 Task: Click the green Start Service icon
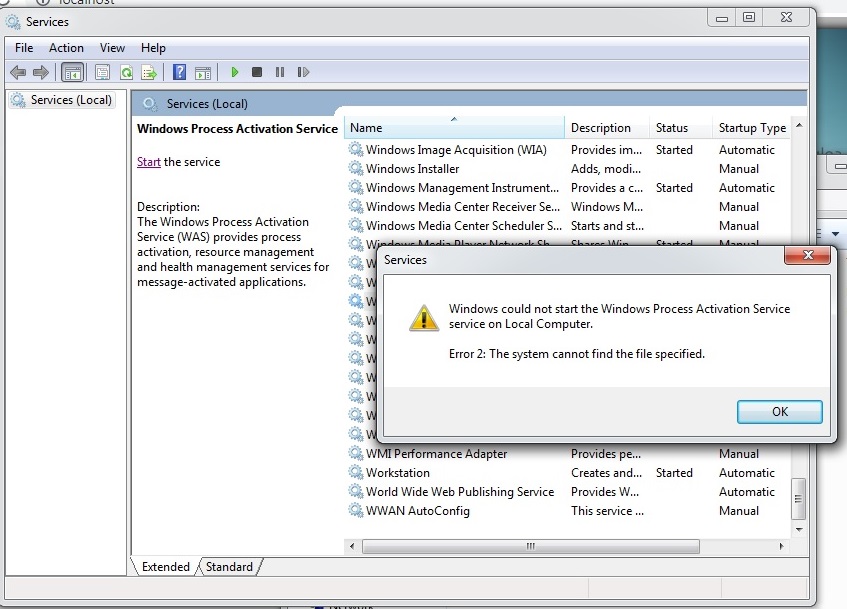point(234,72)
